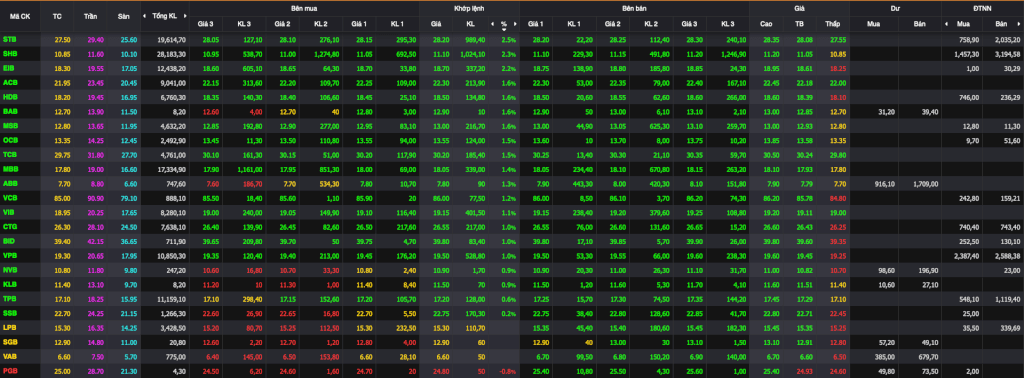Open the BID stock ticker
Viewport: 1024px width, 378px height.
9,240
